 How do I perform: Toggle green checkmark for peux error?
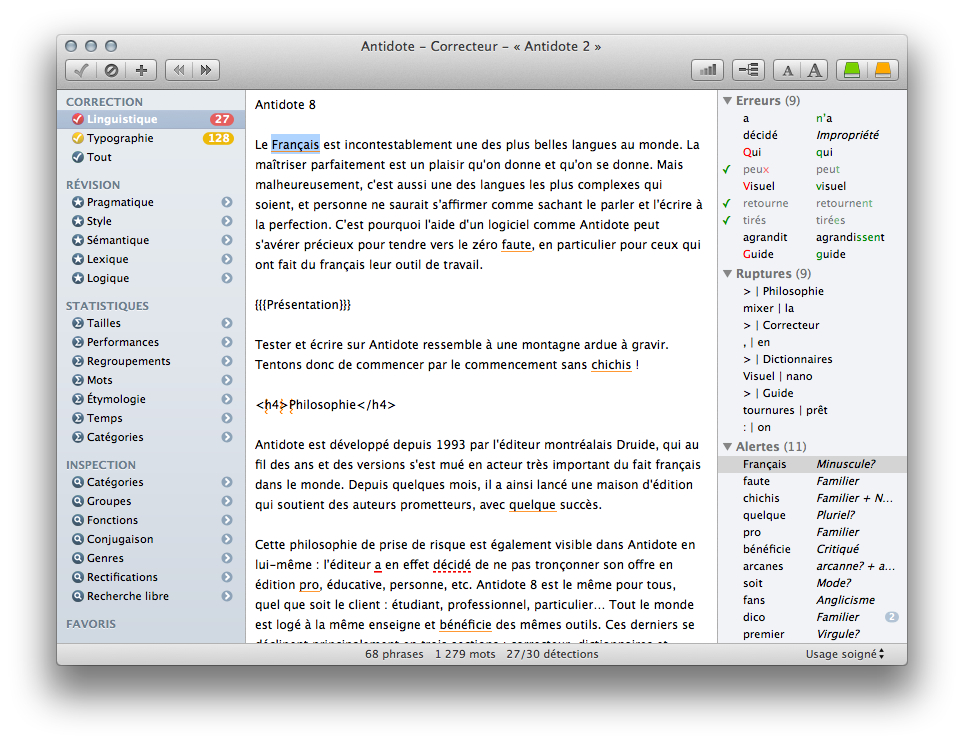pyautogui.click(x=727, y=169)
